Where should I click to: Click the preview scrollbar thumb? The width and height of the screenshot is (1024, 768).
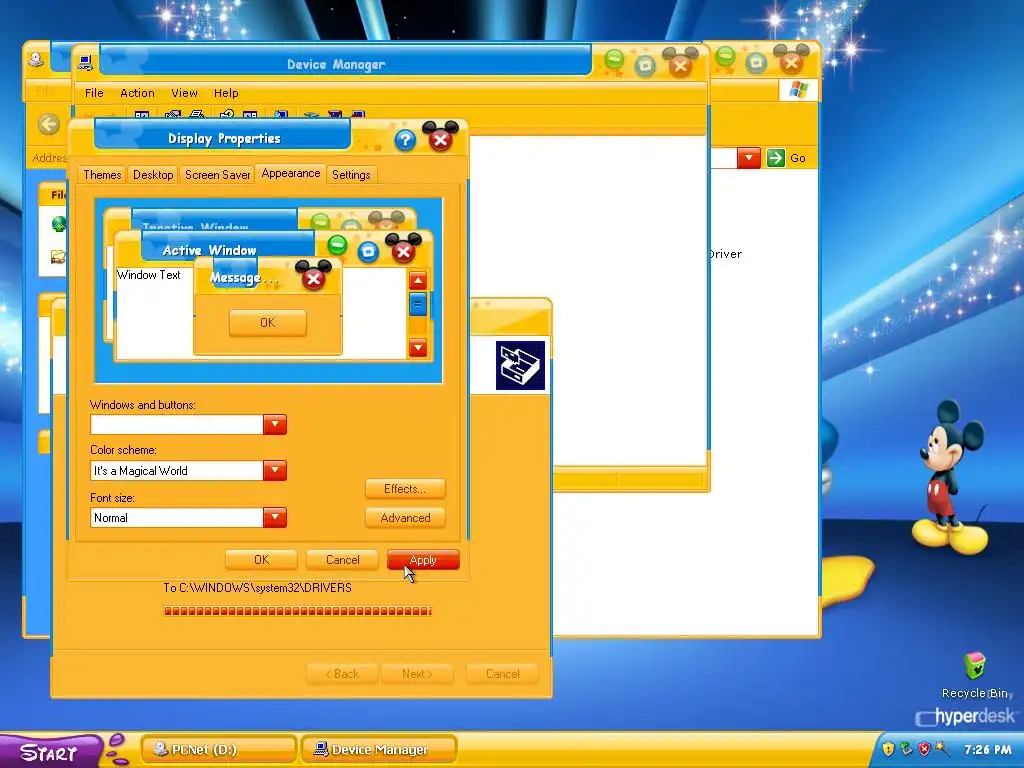[x=418, y=304]
